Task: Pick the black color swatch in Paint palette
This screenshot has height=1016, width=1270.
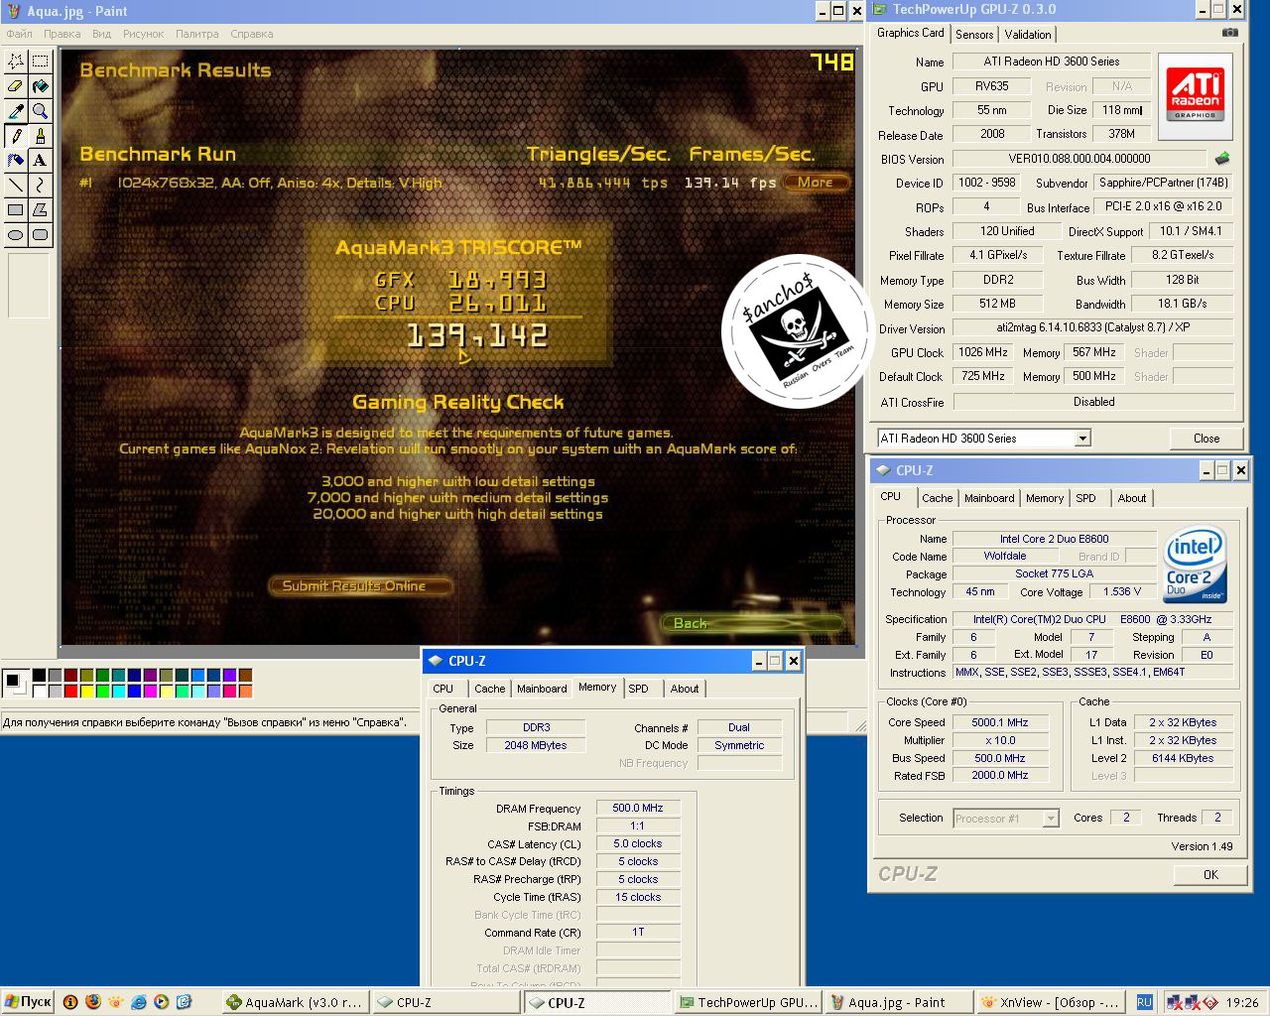Action: coord(40,676)
